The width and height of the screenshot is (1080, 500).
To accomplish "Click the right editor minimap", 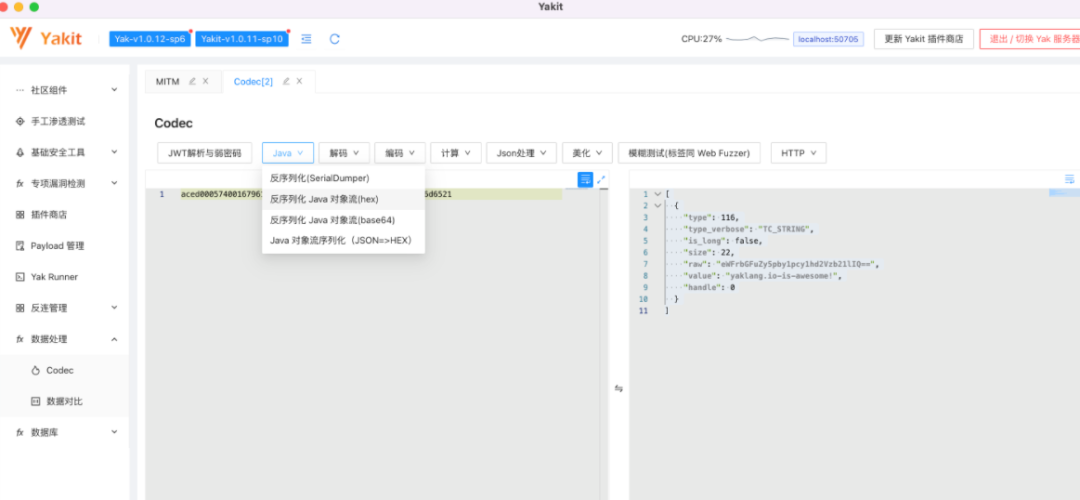I will 1064,194.
